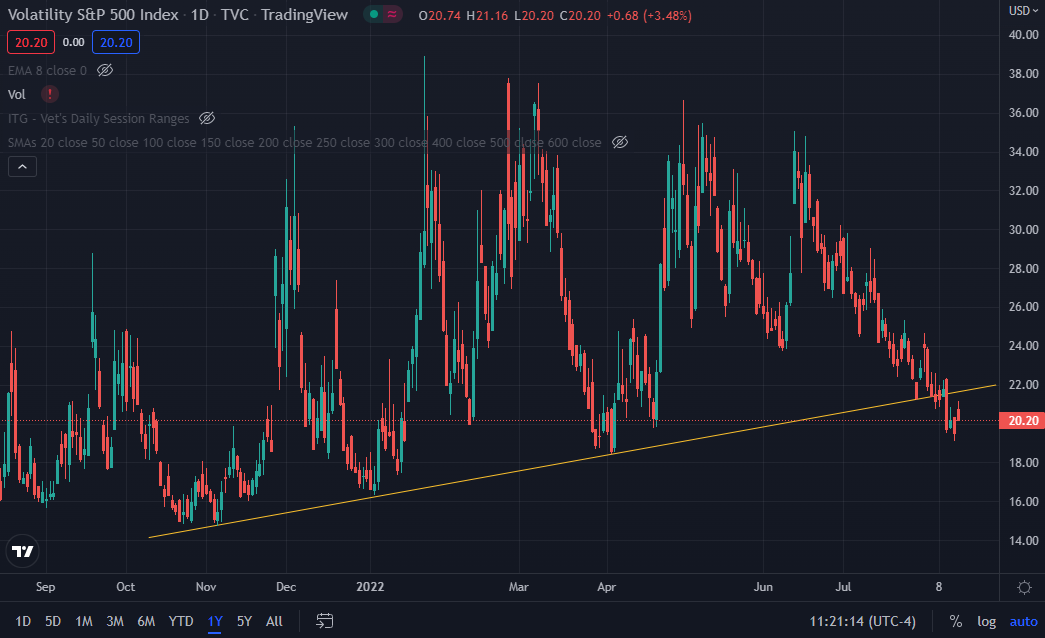Select the active 1Y date range

(215, 621)
